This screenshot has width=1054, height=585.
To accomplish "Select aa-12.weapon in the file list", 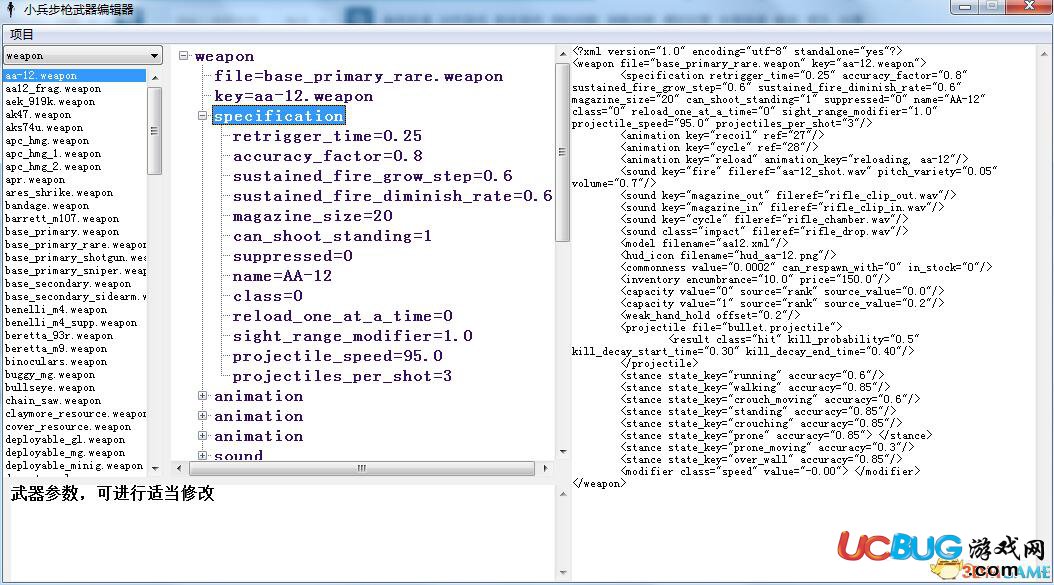I will [x=75, y=75].
